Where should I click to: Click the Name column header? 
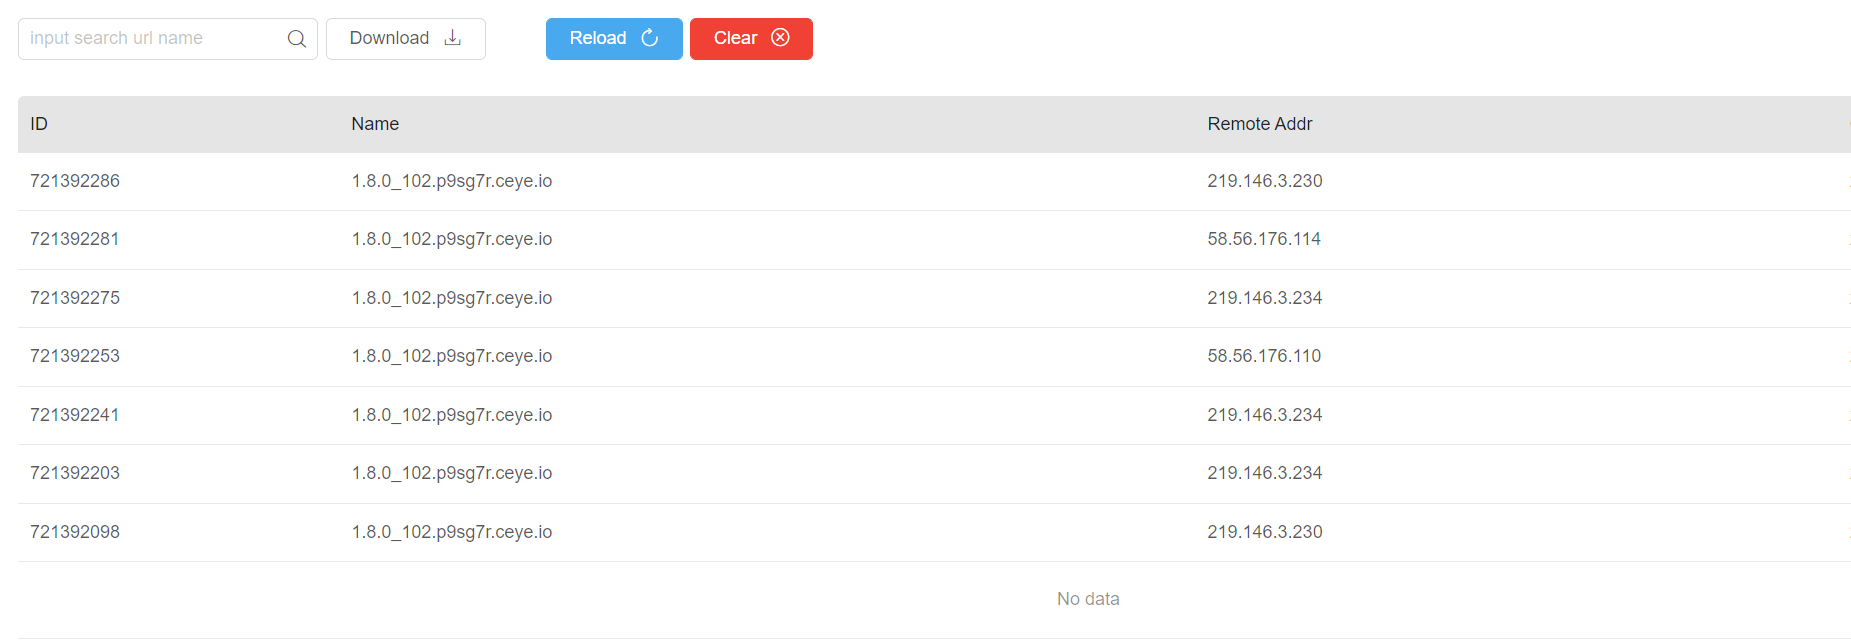pyautogui.click(x=375, y=124)
